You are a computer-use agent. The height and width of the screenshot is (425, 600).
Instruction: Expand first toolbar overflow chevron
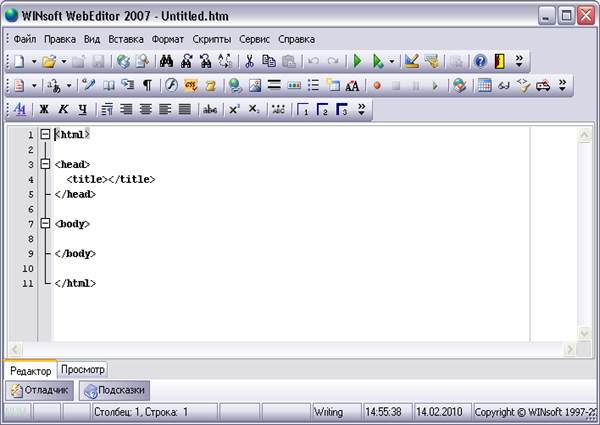point(519,61)
